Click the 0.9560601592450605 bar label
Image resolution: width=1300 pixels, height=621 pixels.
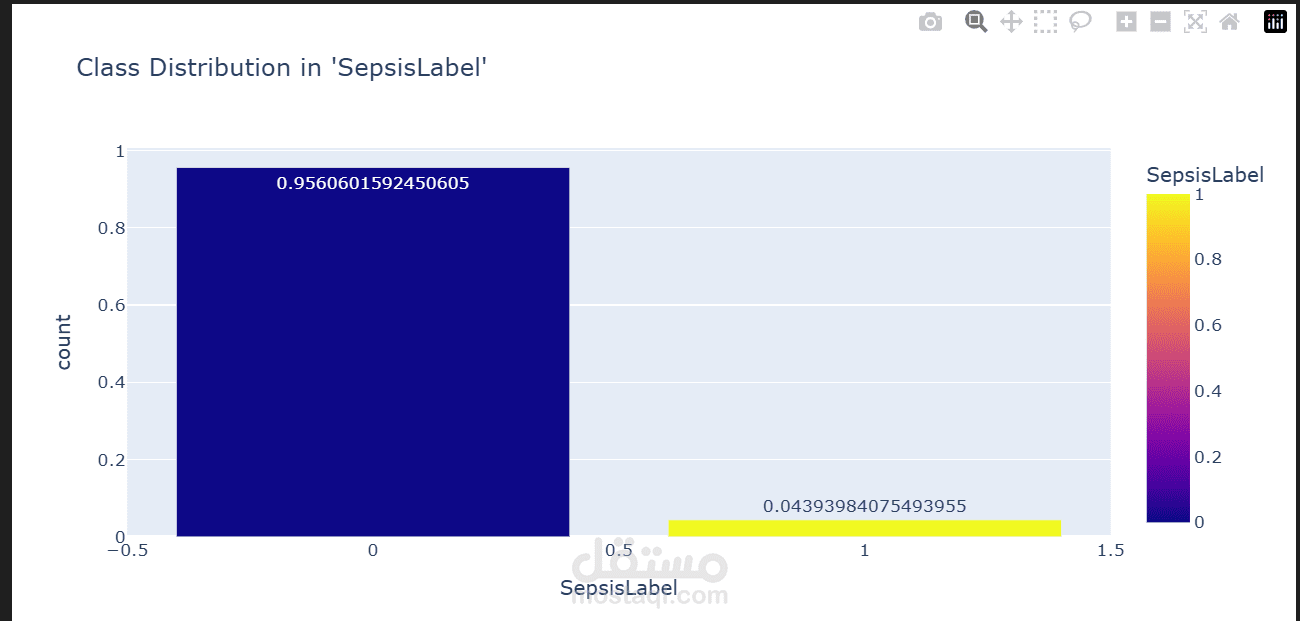coord(373,184)
